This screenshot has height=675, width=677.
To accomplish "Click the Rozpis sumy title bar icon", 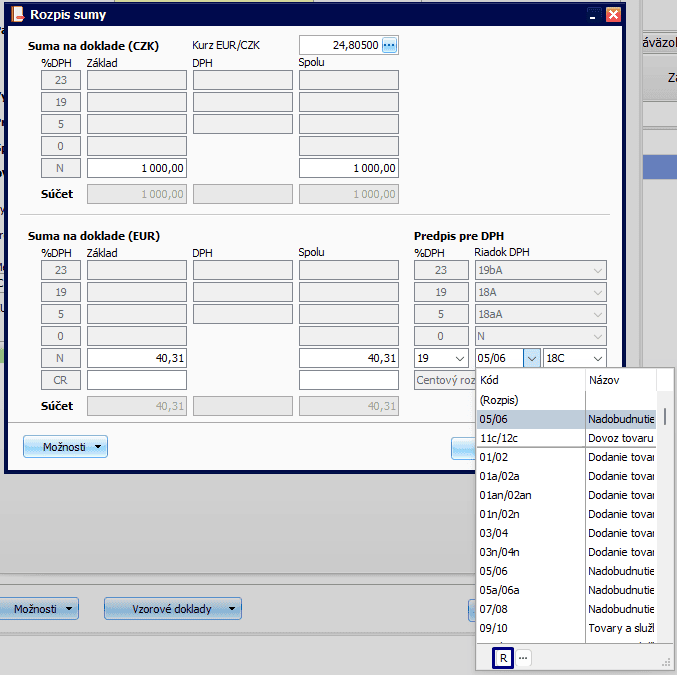I will click(16, 15).
